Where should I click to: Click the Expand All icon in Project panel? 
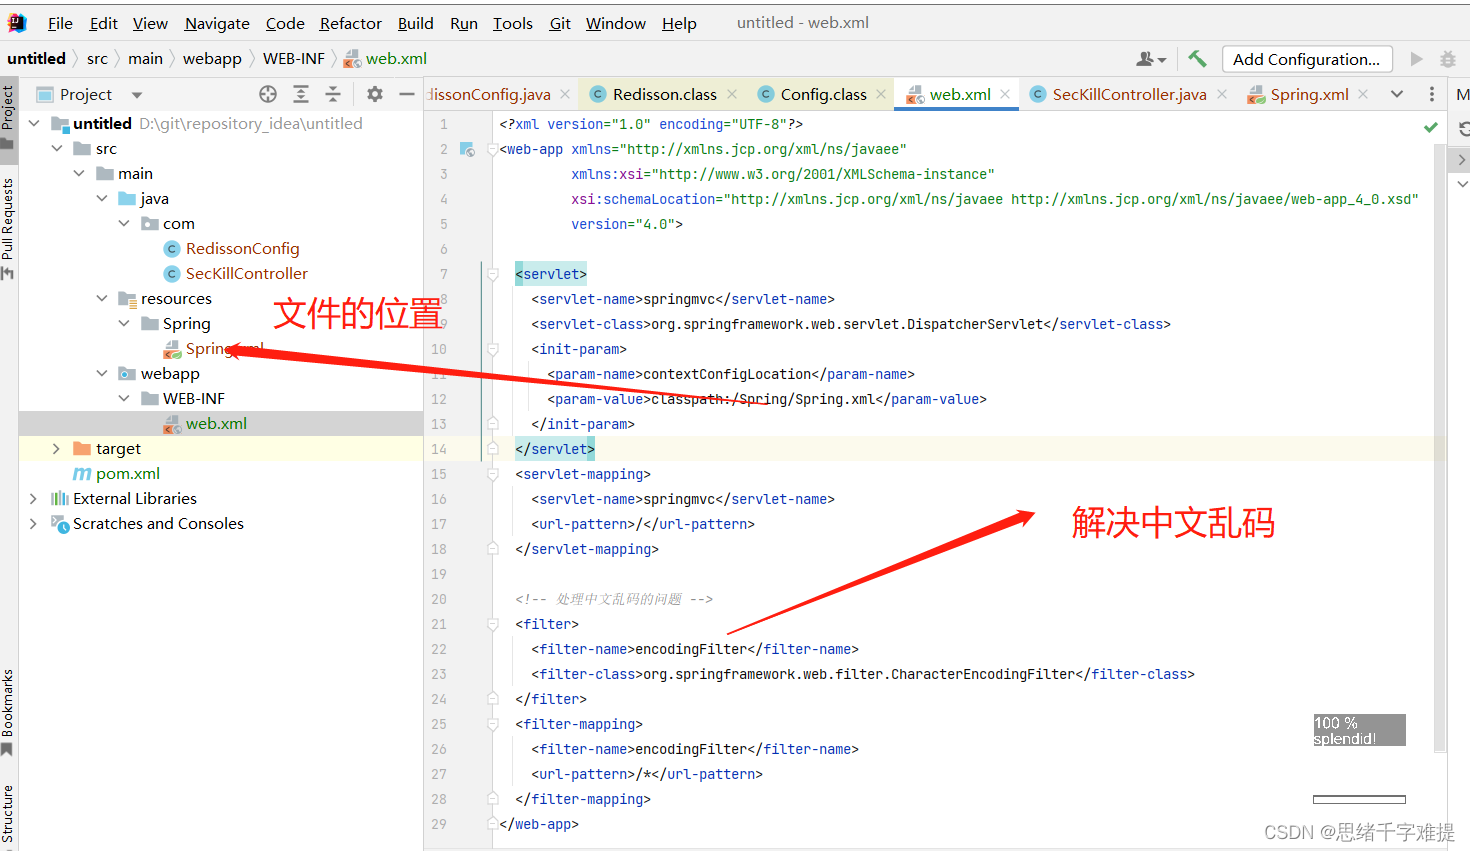(301, 94)
